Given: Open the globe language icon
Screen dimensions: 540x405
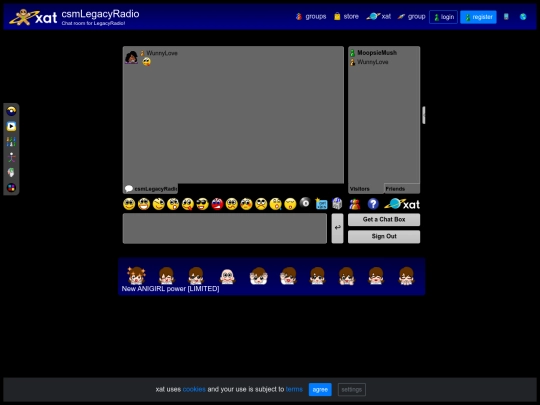Looking at the screenshot, I should click(x=523, y=17).
